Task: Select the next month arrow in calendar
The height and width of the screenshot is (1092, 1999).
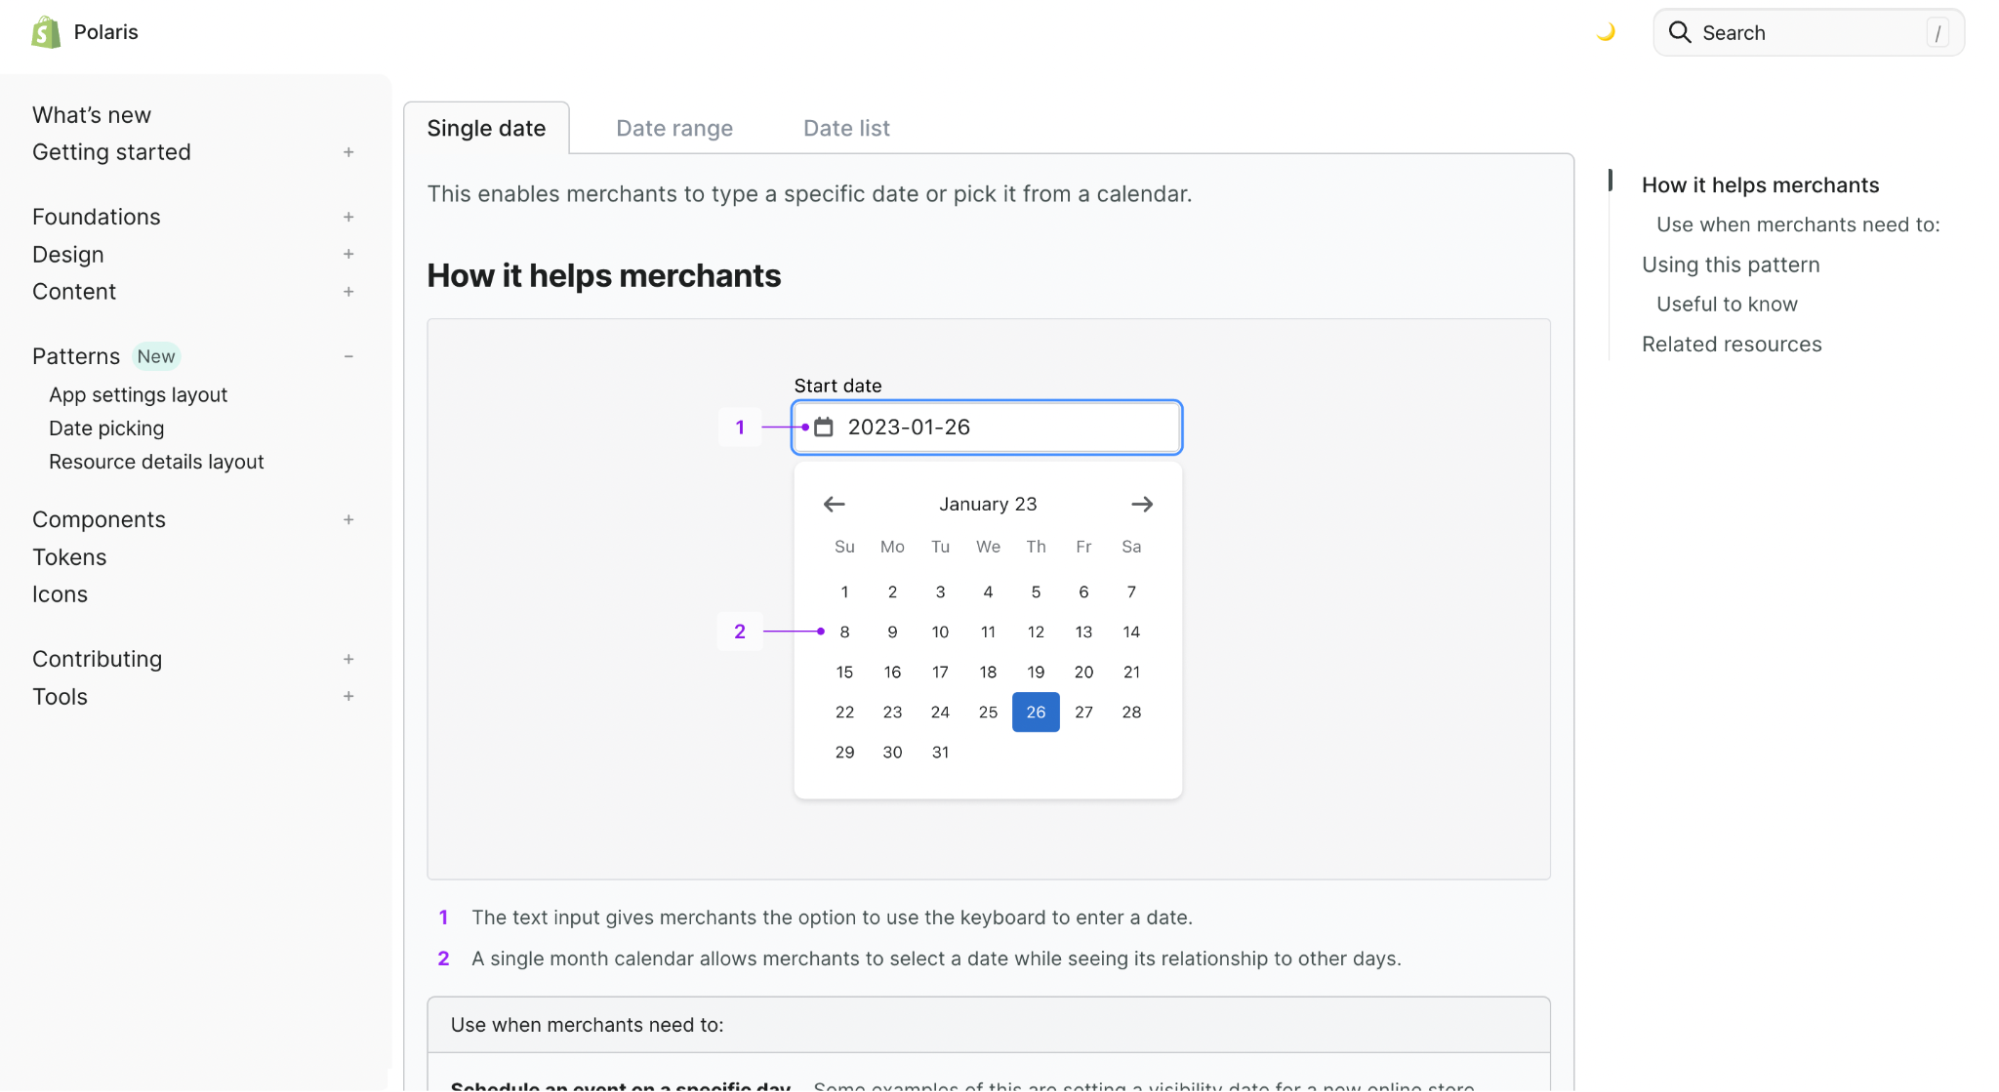Action: (x=1141, y=504)
